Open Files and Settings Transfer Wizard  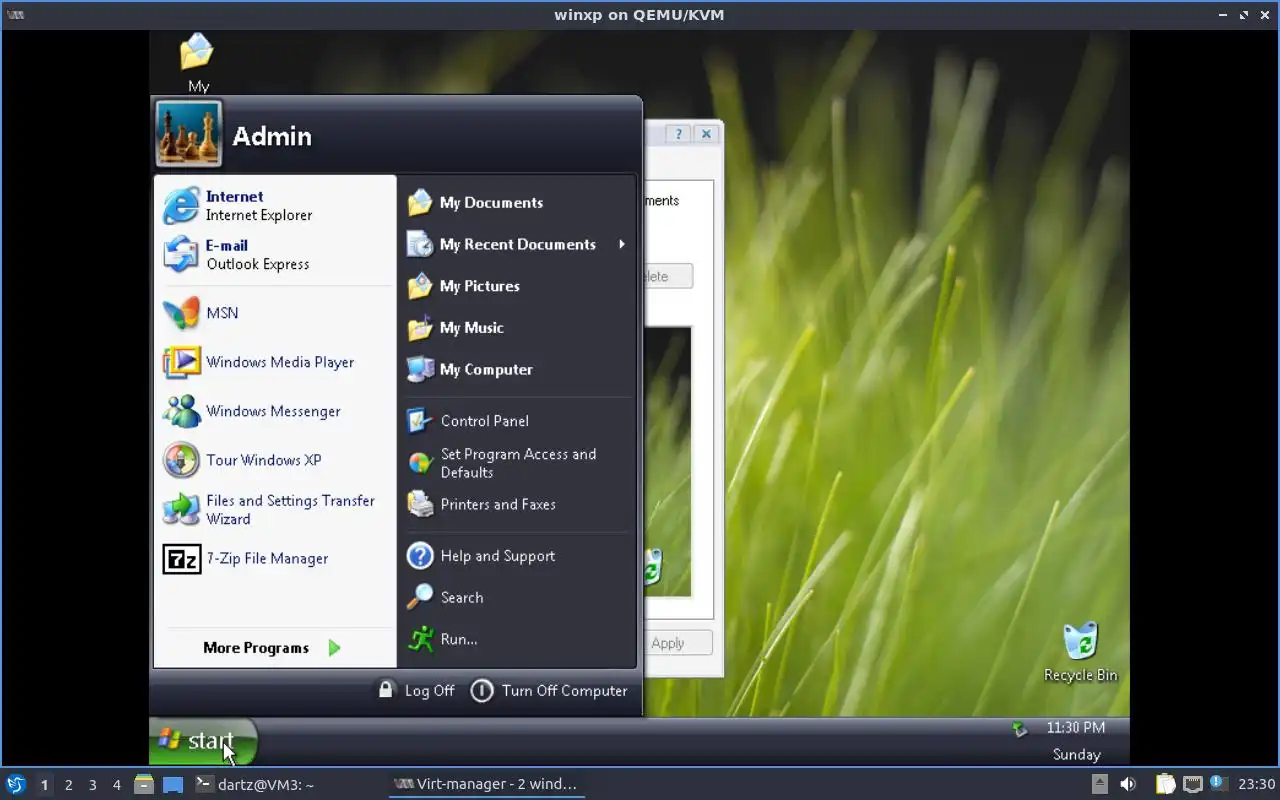[275, 509]
